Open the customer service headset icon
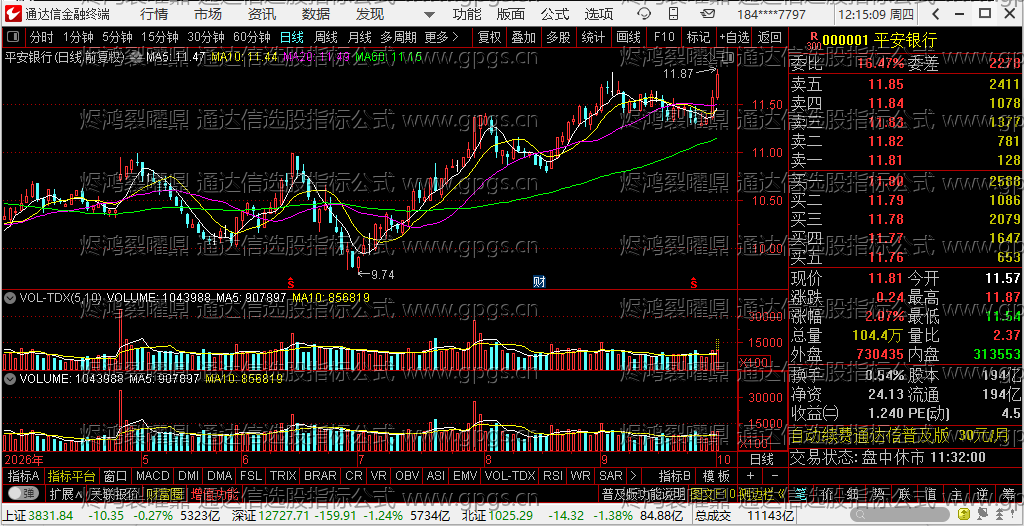Screen dimensions: 1024x526 click(644, 14)
